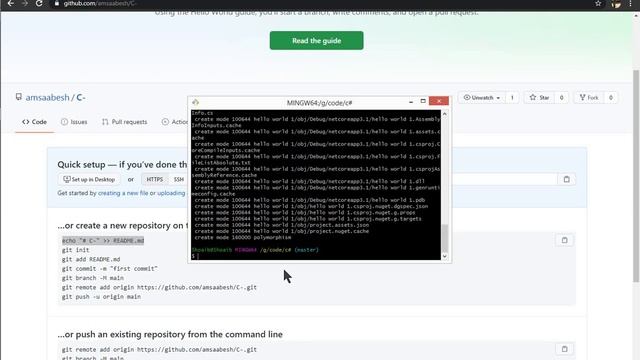Click the highlighted echo README.md line
The width and height of the screenshot is (640, 360).
[x=103, y=240]
